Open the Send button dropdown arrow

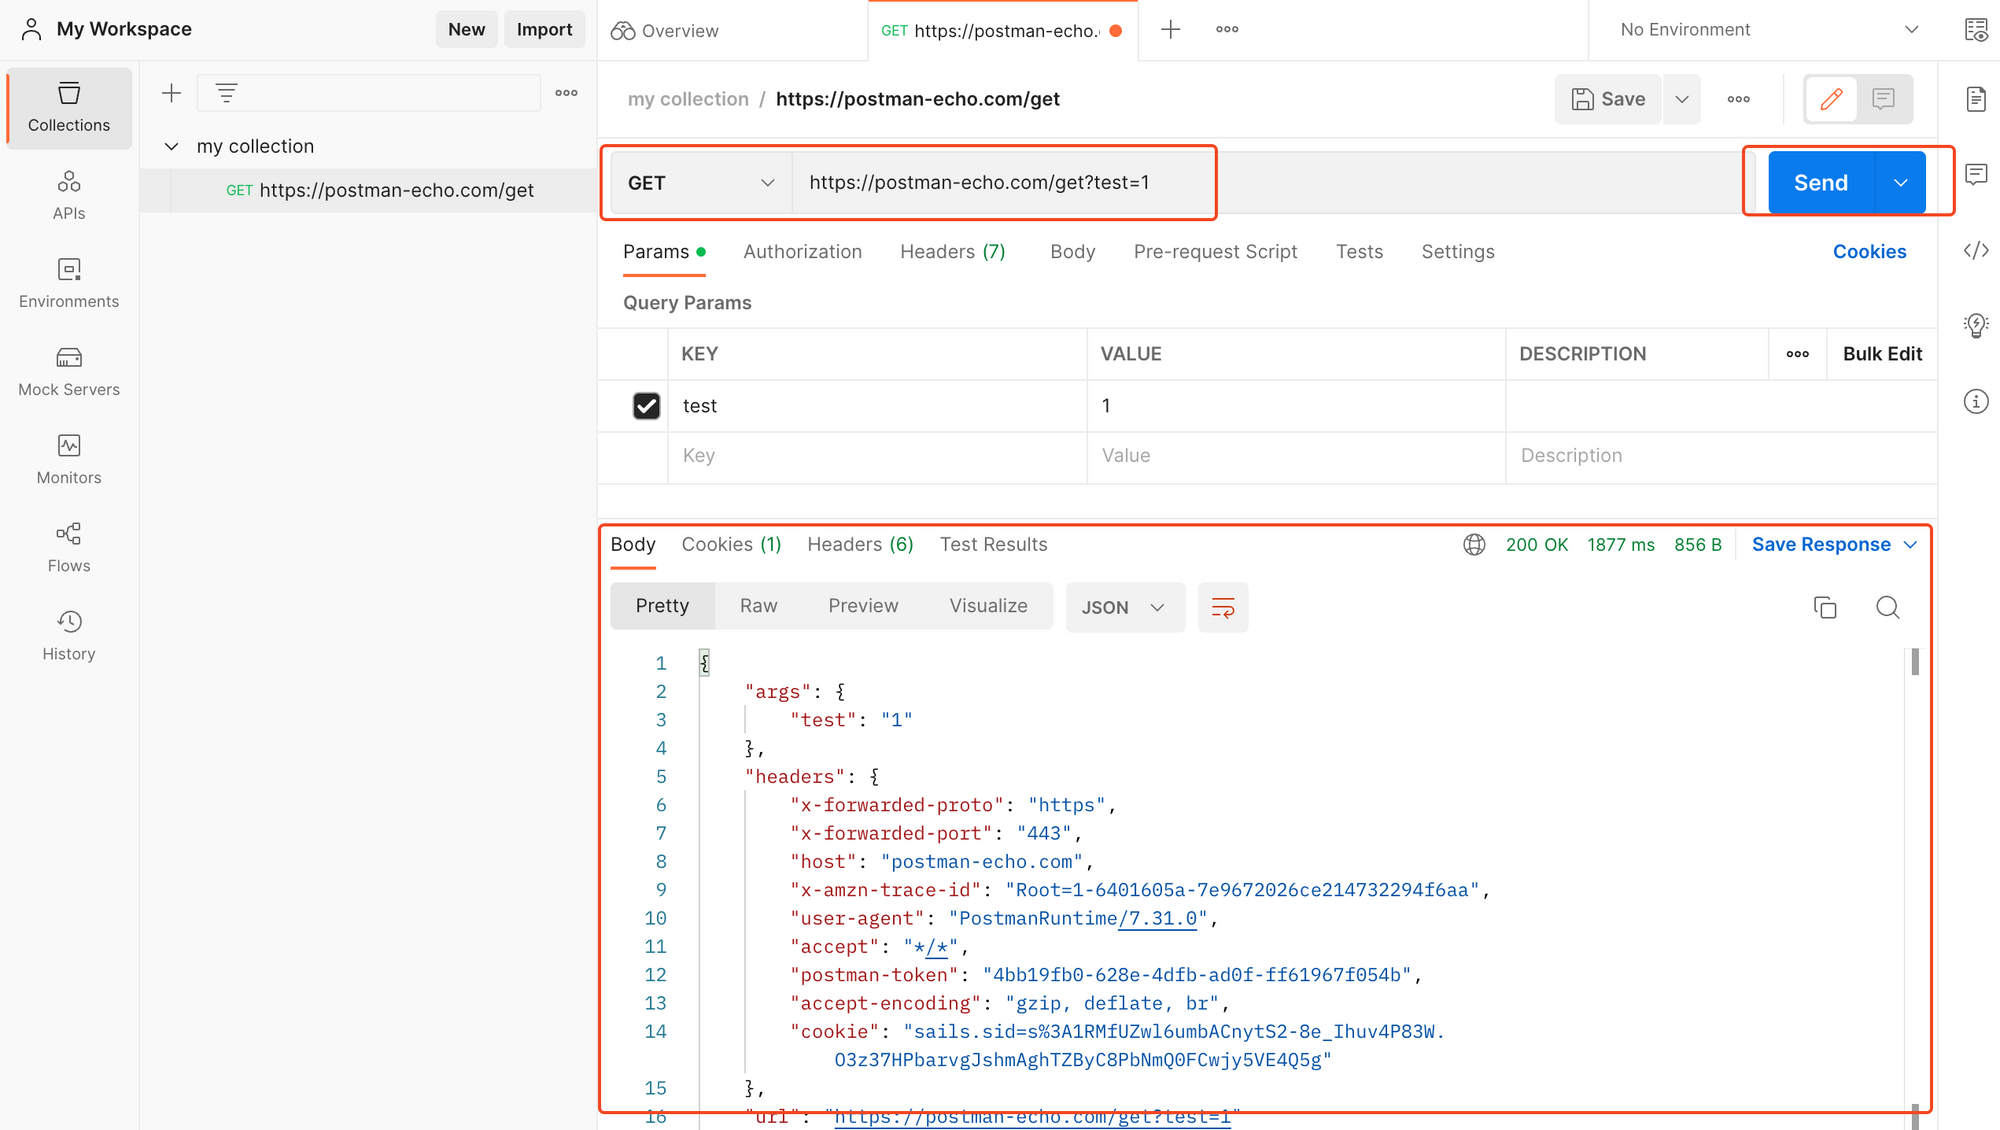pos(1900,182)
